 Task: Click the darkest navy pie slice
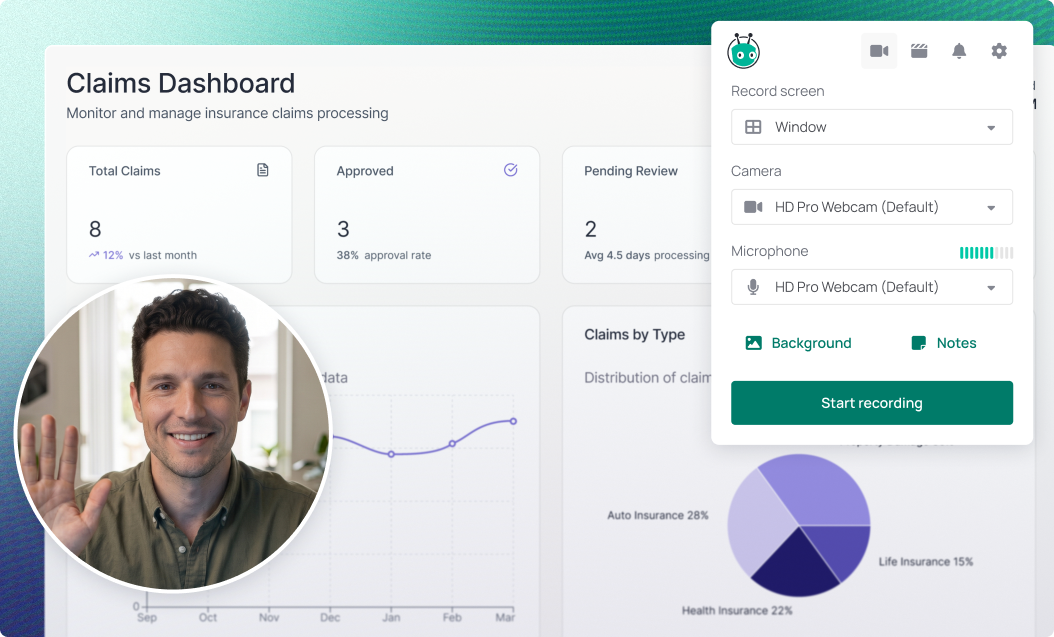coord(795,567)
